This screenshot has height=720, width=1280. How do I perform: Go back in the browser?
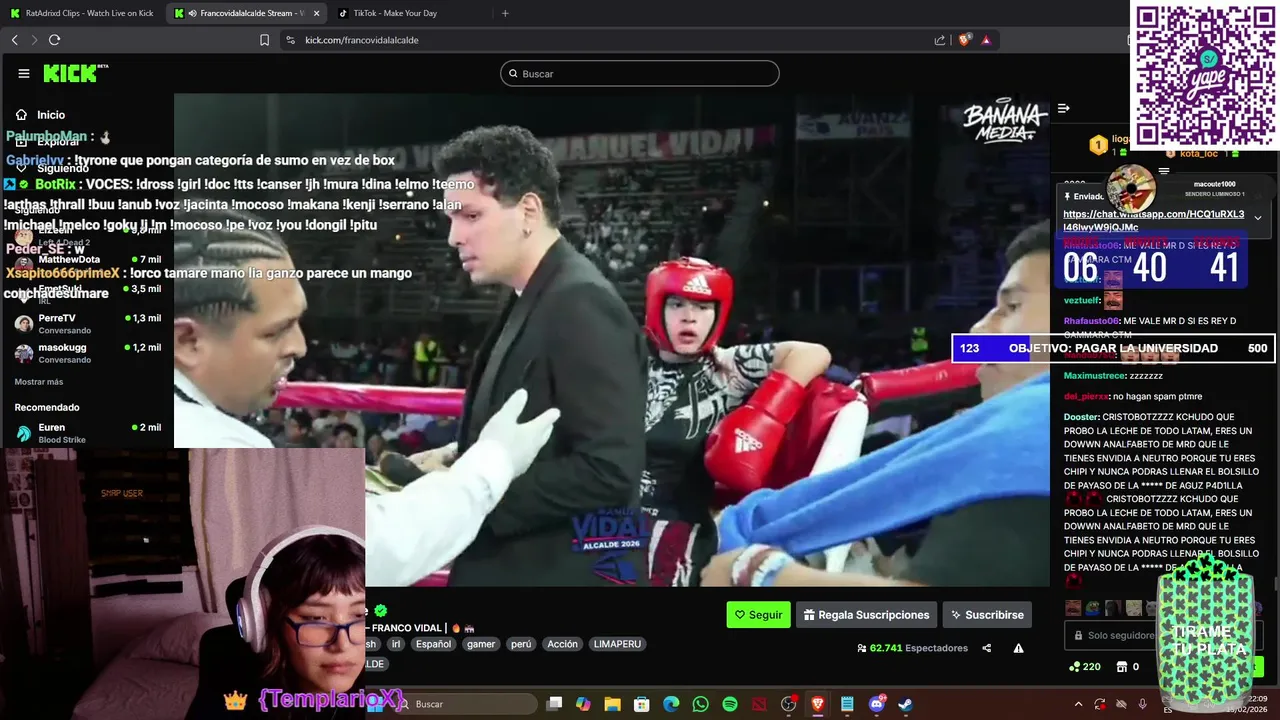(x=15, y=40)
